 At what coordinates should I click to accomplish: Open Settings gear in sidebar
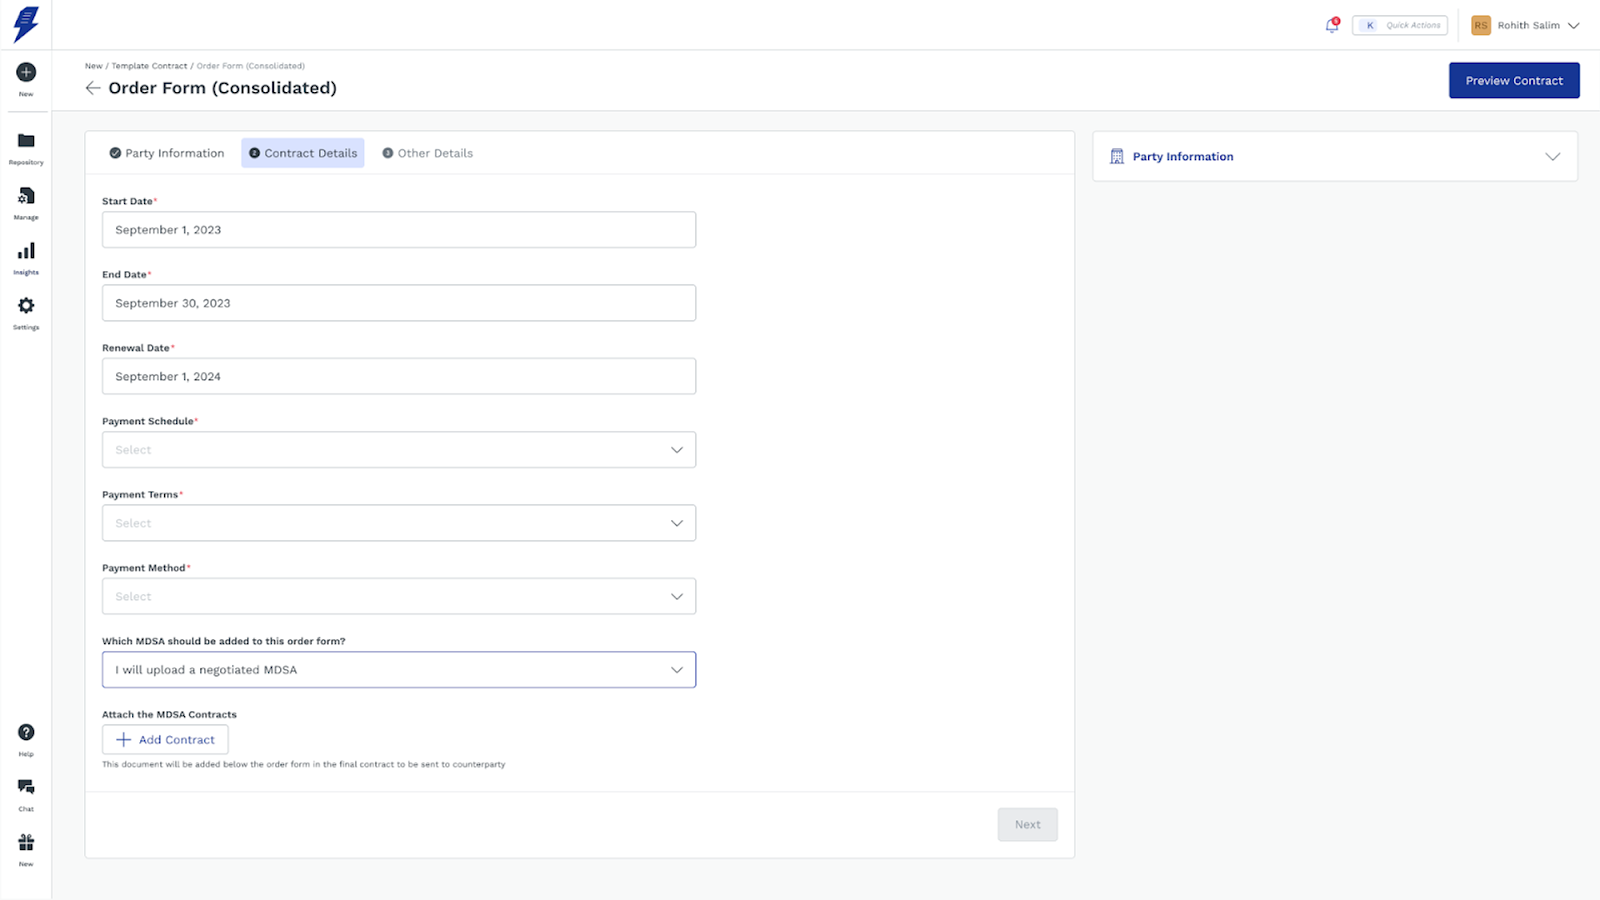[x=26, y=307]
